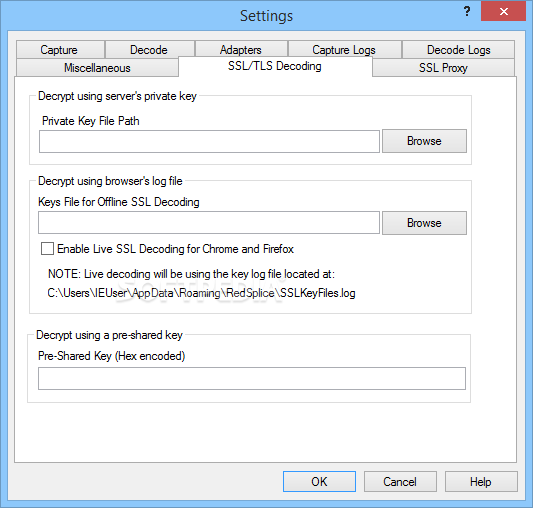Browse for the private key file
This screenshot has width=533, height=508.
click(x=424, y=141)
